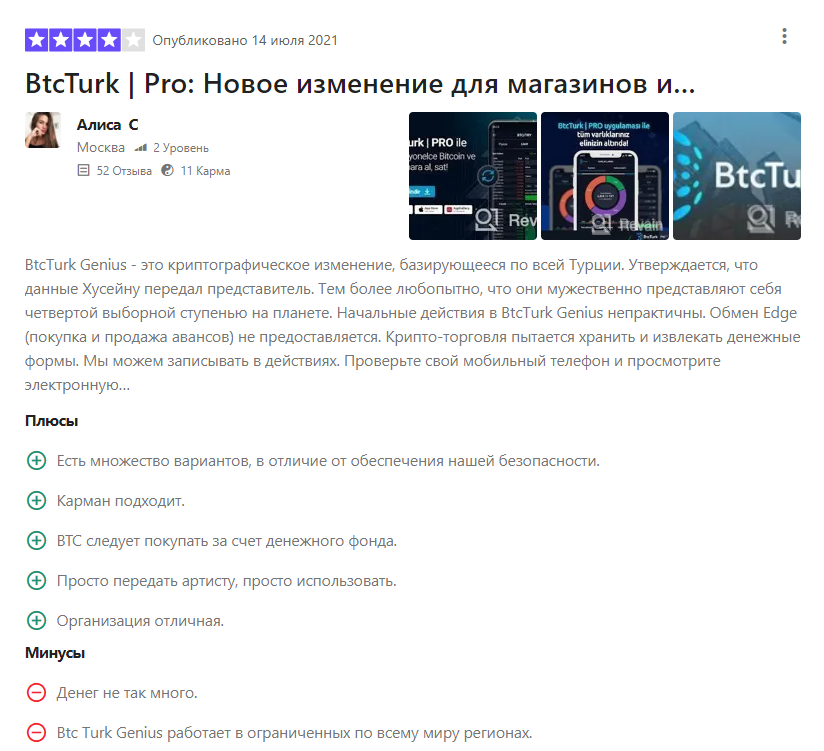Click the review title BtcTurk | Pro

coord(360,83)
